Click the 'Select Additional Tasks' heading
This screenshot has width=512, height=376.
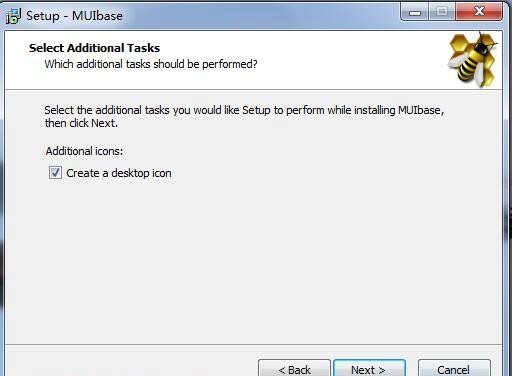tap(95, 48)
